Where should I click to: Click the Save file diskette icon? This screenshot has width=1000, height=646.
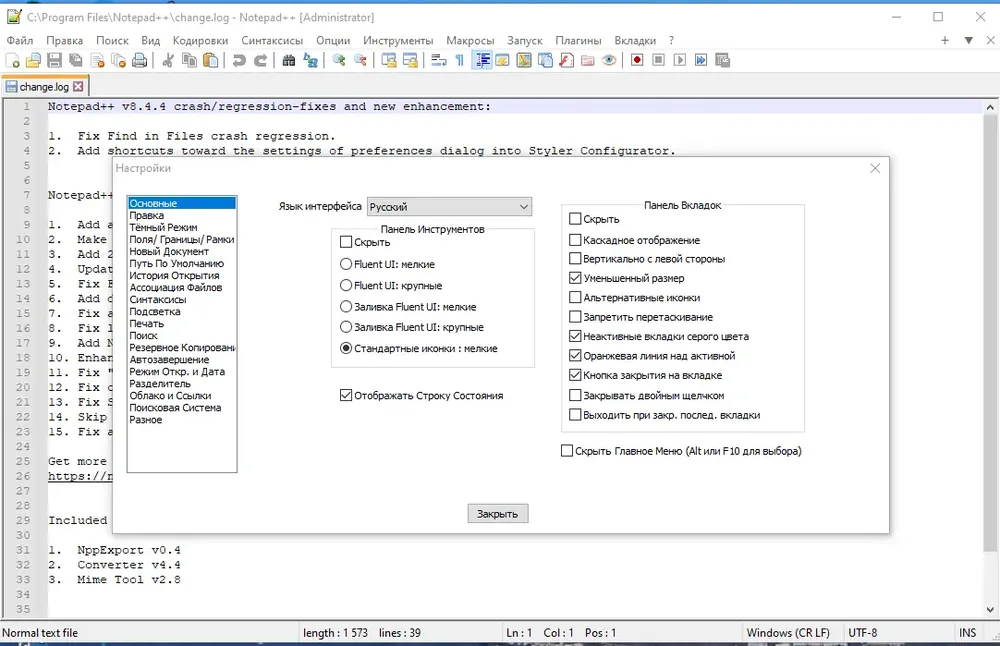point(55,61)
